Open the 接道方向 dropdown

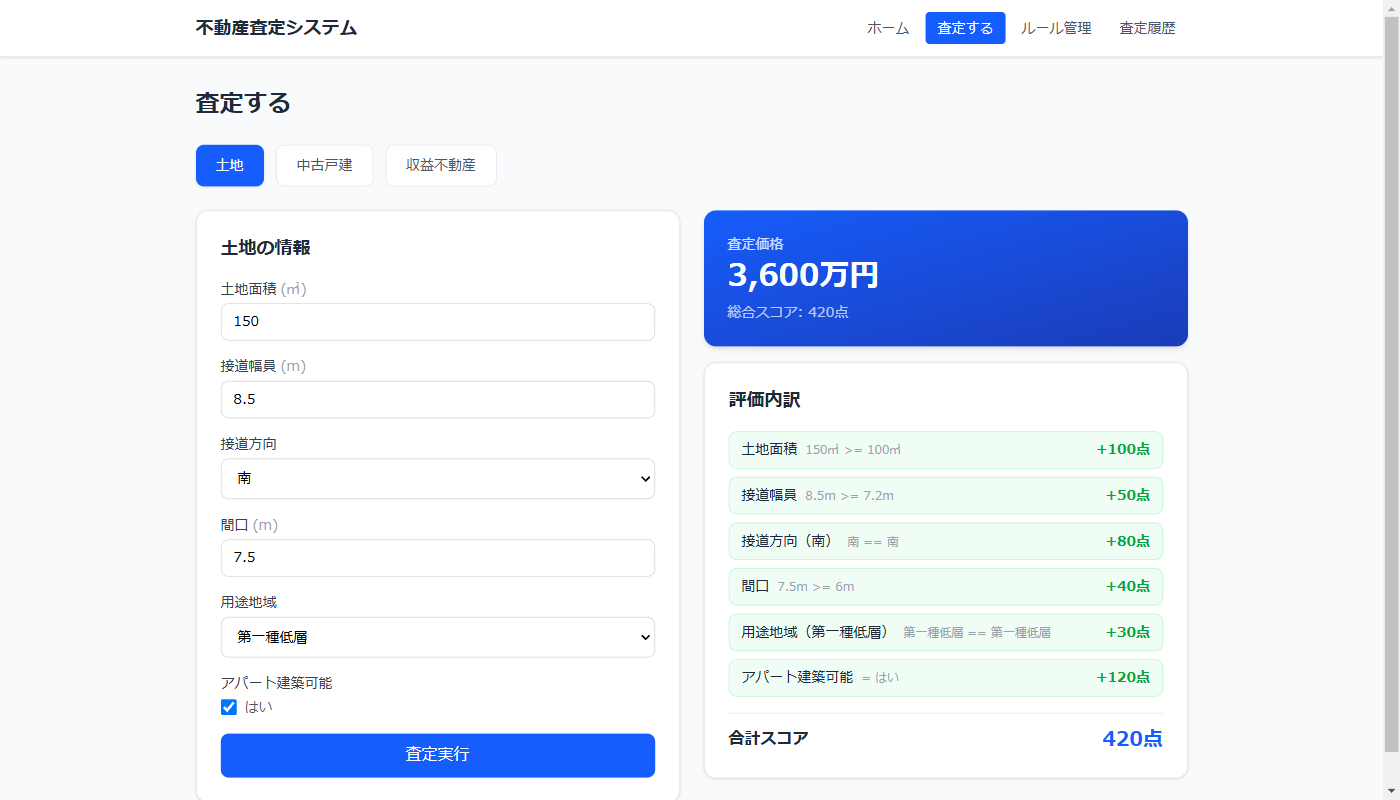click(438, 478)
